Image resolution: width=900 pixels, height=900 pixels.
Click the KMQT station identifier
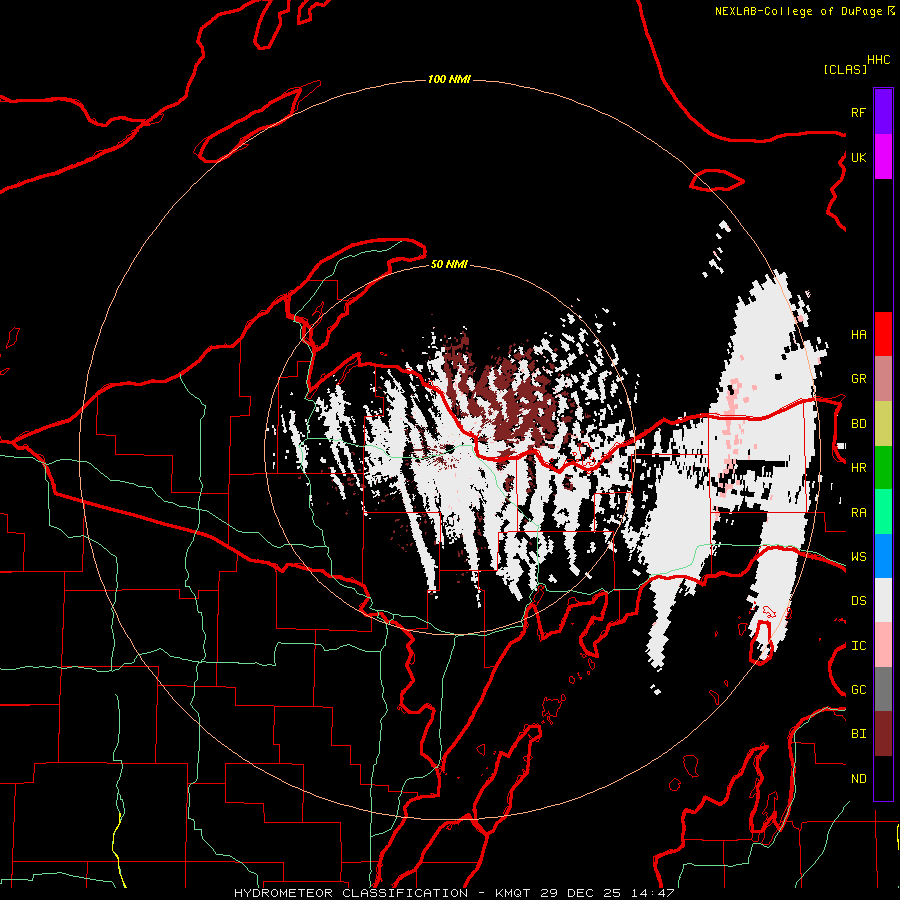pos(513,893)
